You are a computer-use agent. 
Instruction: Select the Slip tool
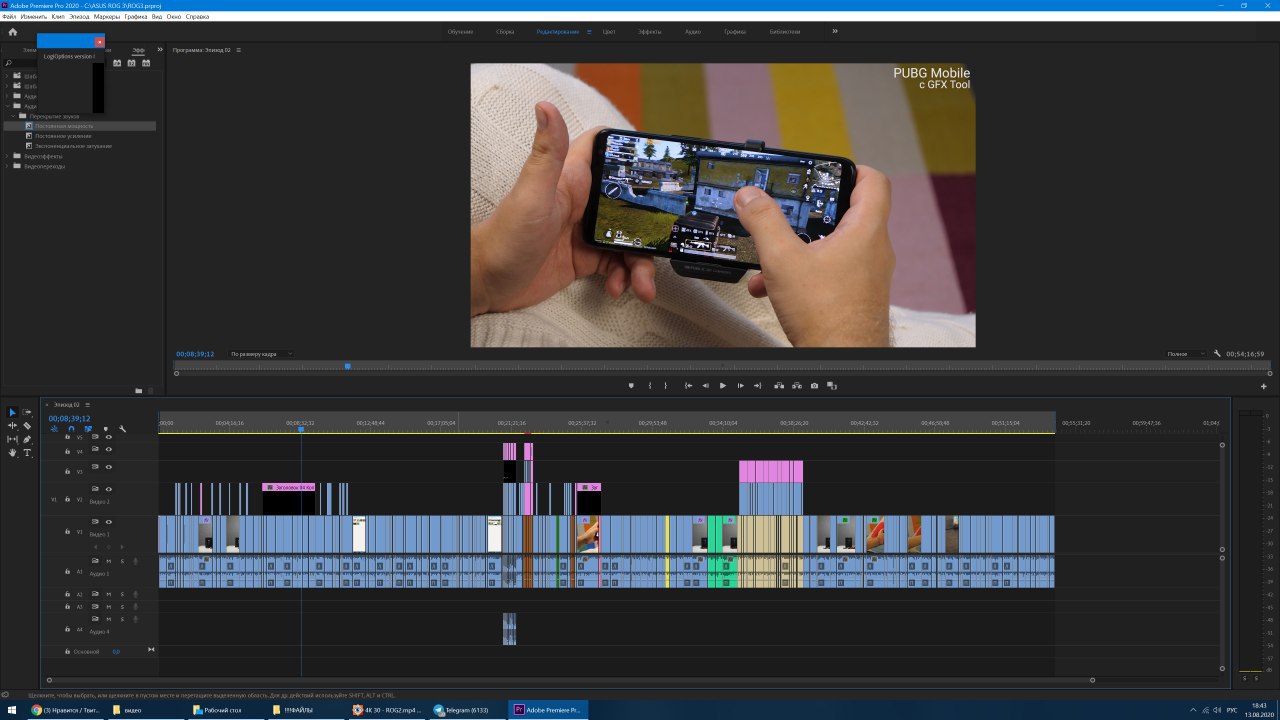[12, 439]
